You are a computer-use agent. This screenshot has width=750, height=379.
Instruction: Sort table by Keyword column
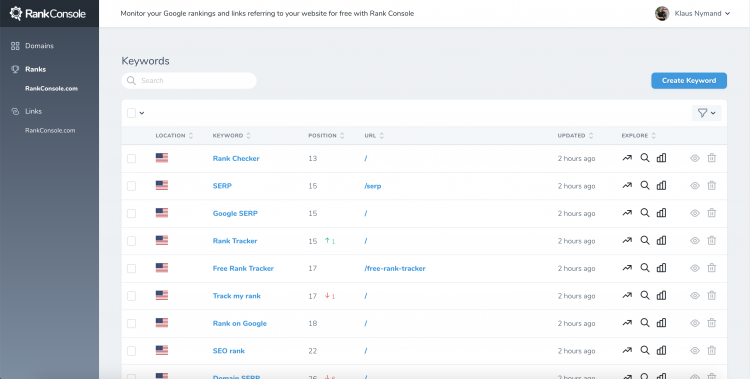tap(232, 135)
